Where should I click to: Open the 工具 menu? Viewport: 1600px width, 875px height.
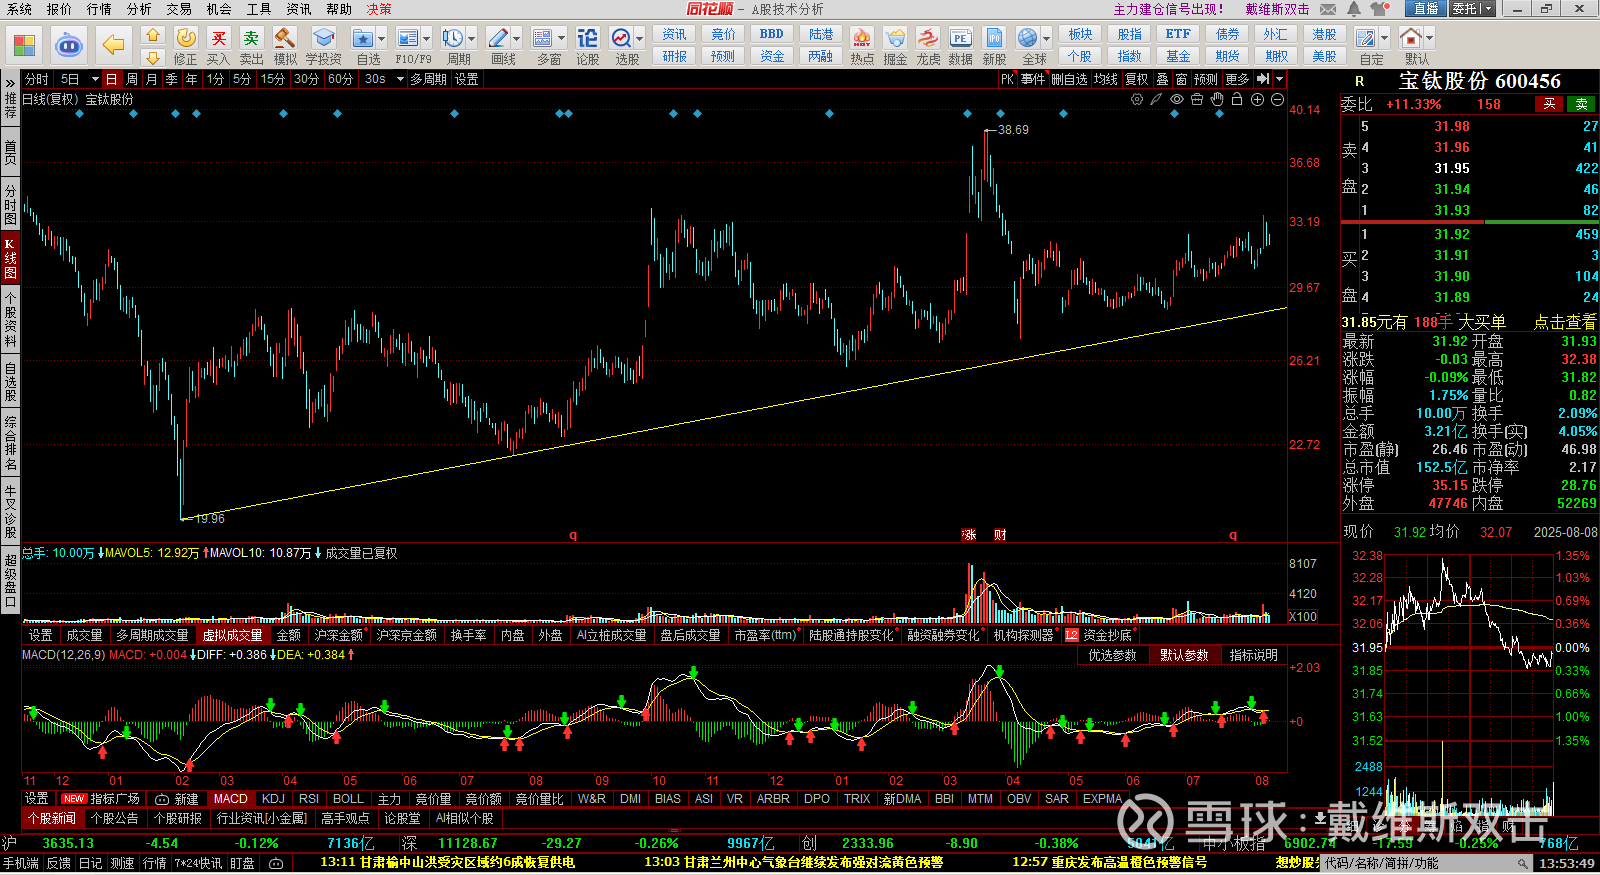[259, 9]
